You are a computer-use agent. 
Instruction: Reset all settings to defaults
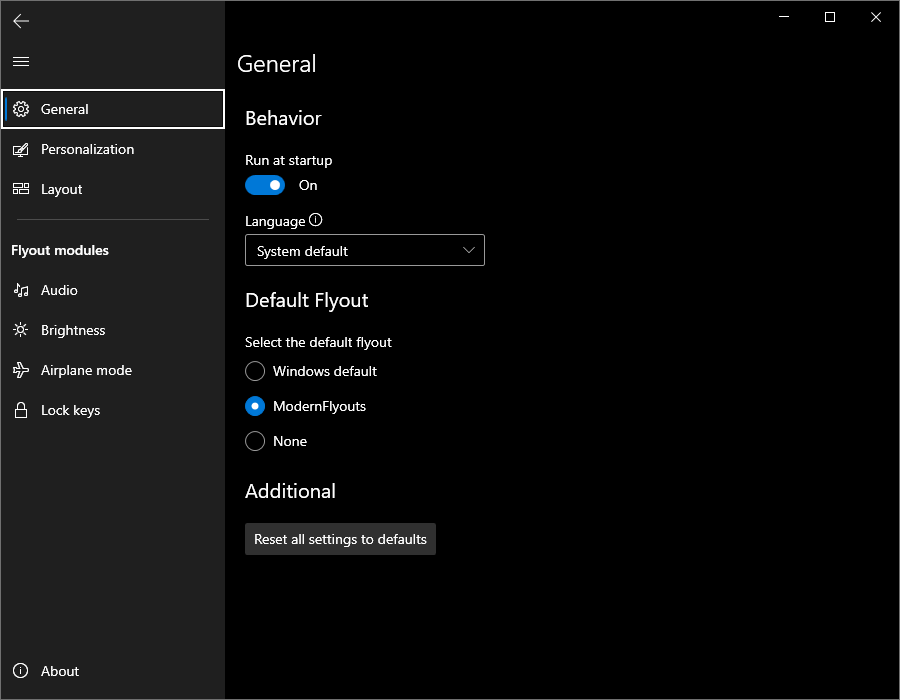tap(340, 539)
